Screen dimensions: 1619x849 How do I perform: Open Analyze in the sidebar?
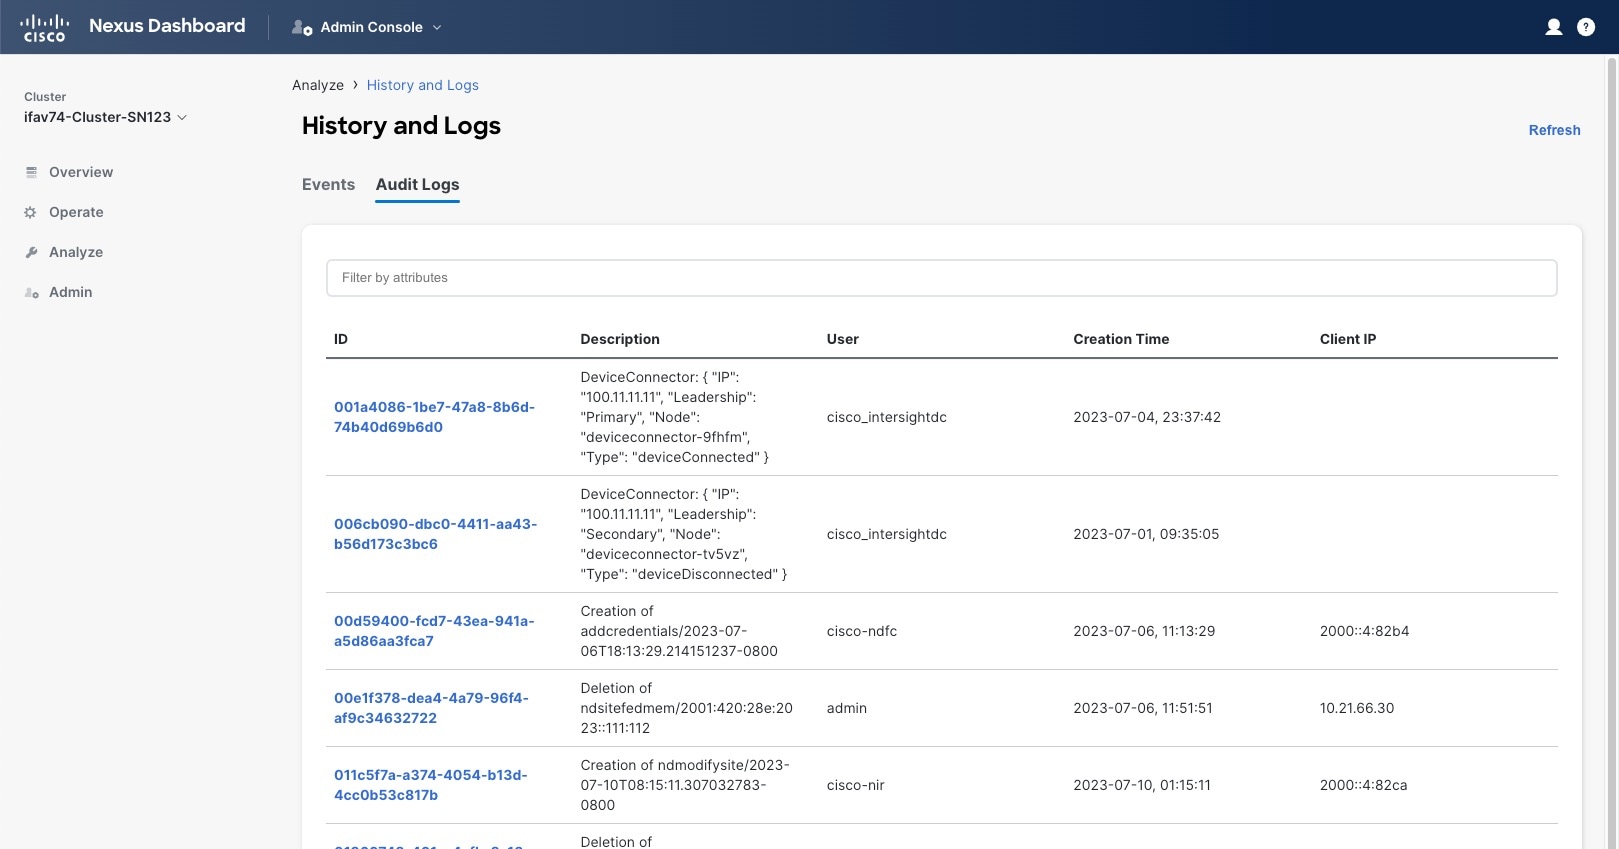(76, 252)
